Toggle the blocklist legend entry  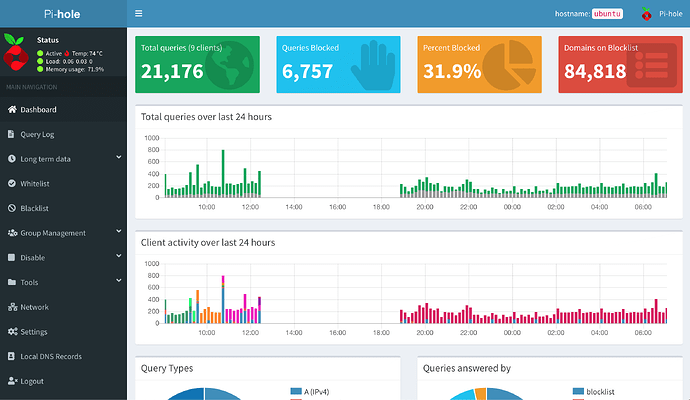pyautogui.click(x=593, y=391)
